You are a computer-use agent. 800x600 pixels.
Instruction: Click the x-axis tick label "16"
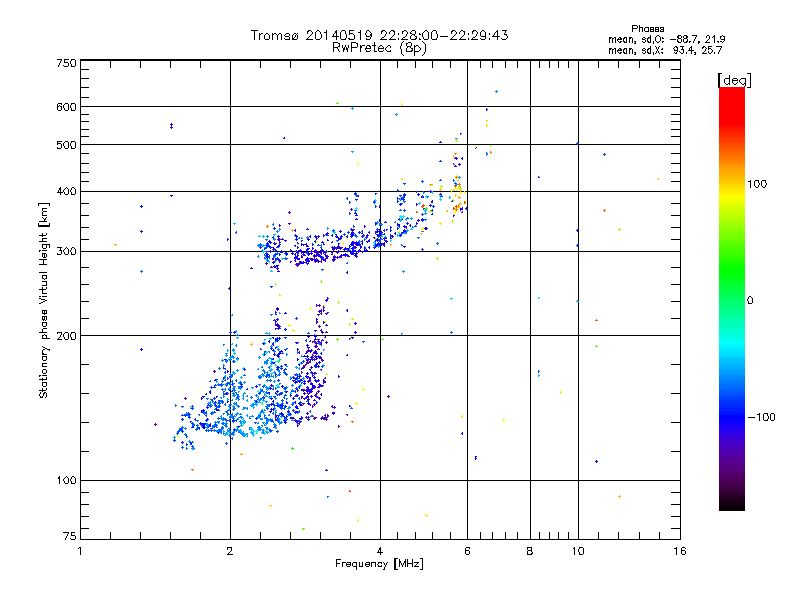[x=680, y=551]
